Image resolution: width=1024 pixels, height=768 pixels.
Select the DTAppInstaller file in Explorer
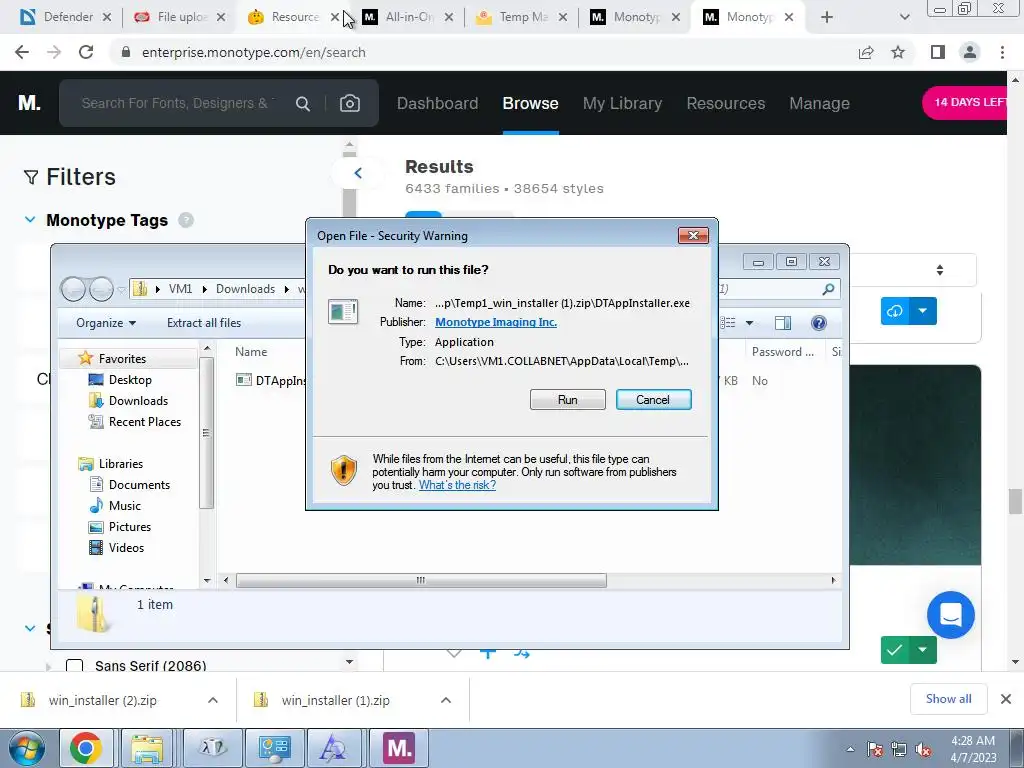pos(270,380)
